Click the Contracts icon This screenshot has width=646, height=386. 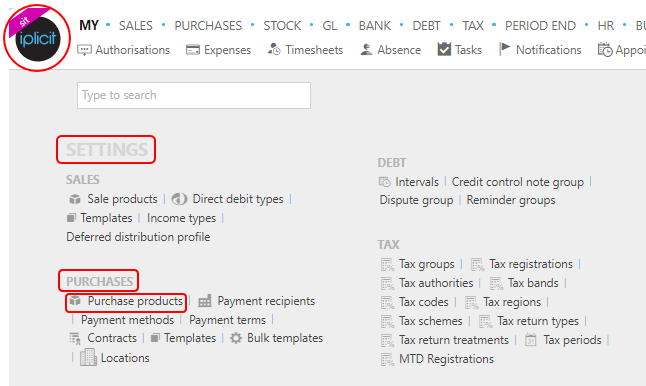75,339
